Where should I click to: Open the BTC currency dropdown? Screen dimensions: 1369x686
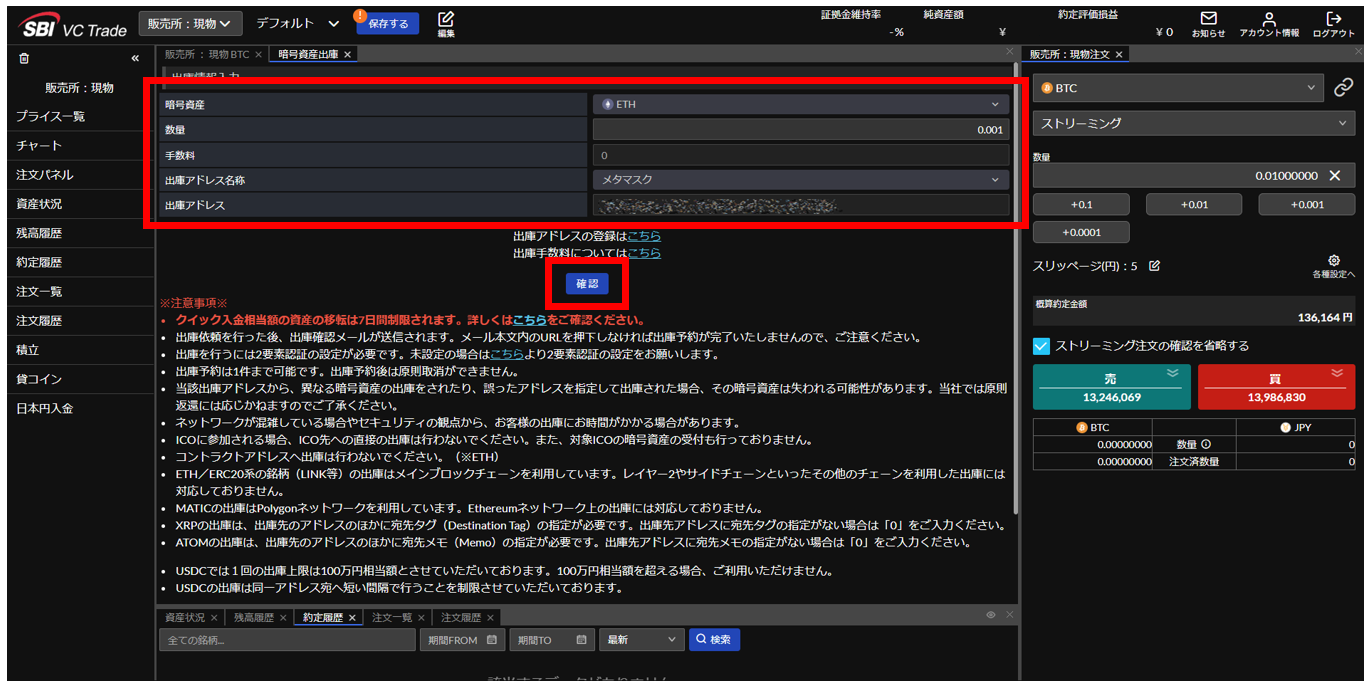pos(1178,88)
